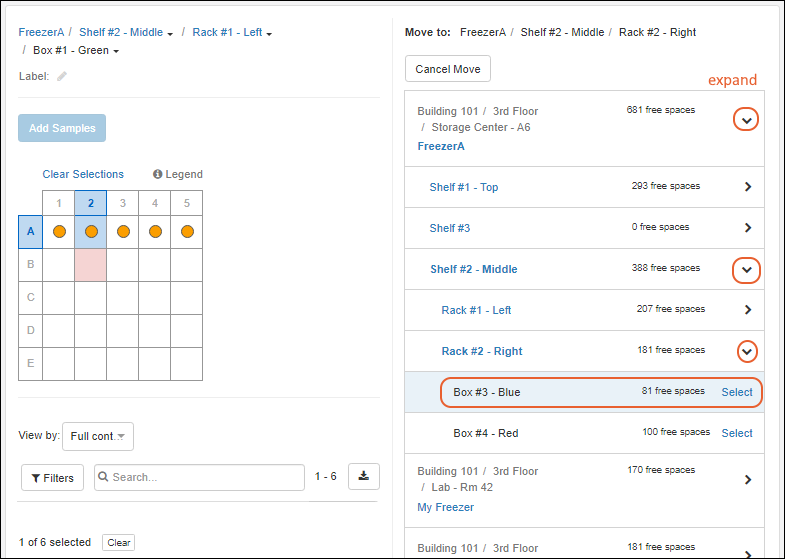
Task: Collapse the Shelf #2 - Middle chevron
Action: click(747, 270)
